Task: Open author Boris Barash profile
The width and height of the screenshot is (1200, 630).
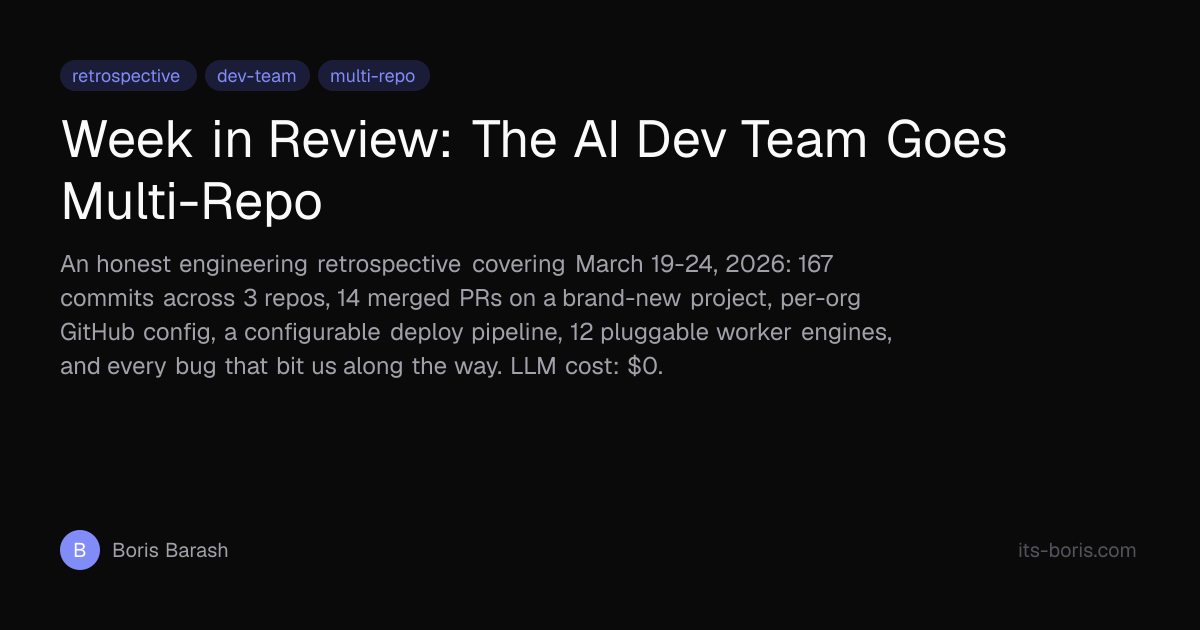Action: pos(170,550)
